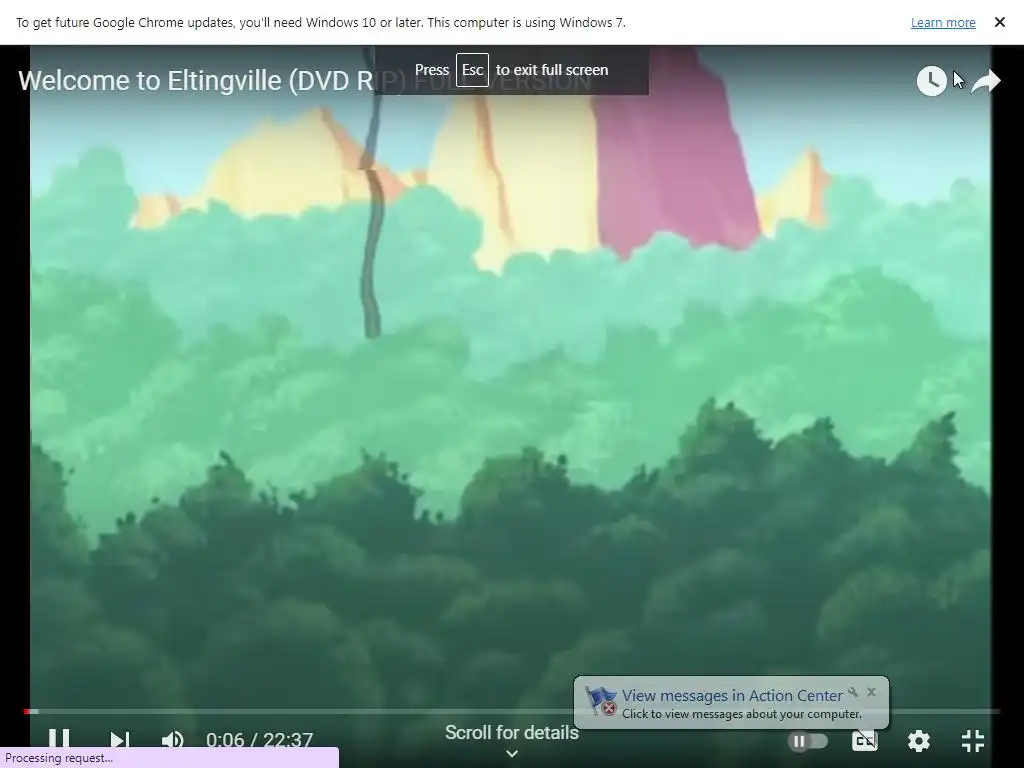Viewport: 1024px width, 768px height.
Task: Click Scroll for details chevron
Action: pos(512,753)
